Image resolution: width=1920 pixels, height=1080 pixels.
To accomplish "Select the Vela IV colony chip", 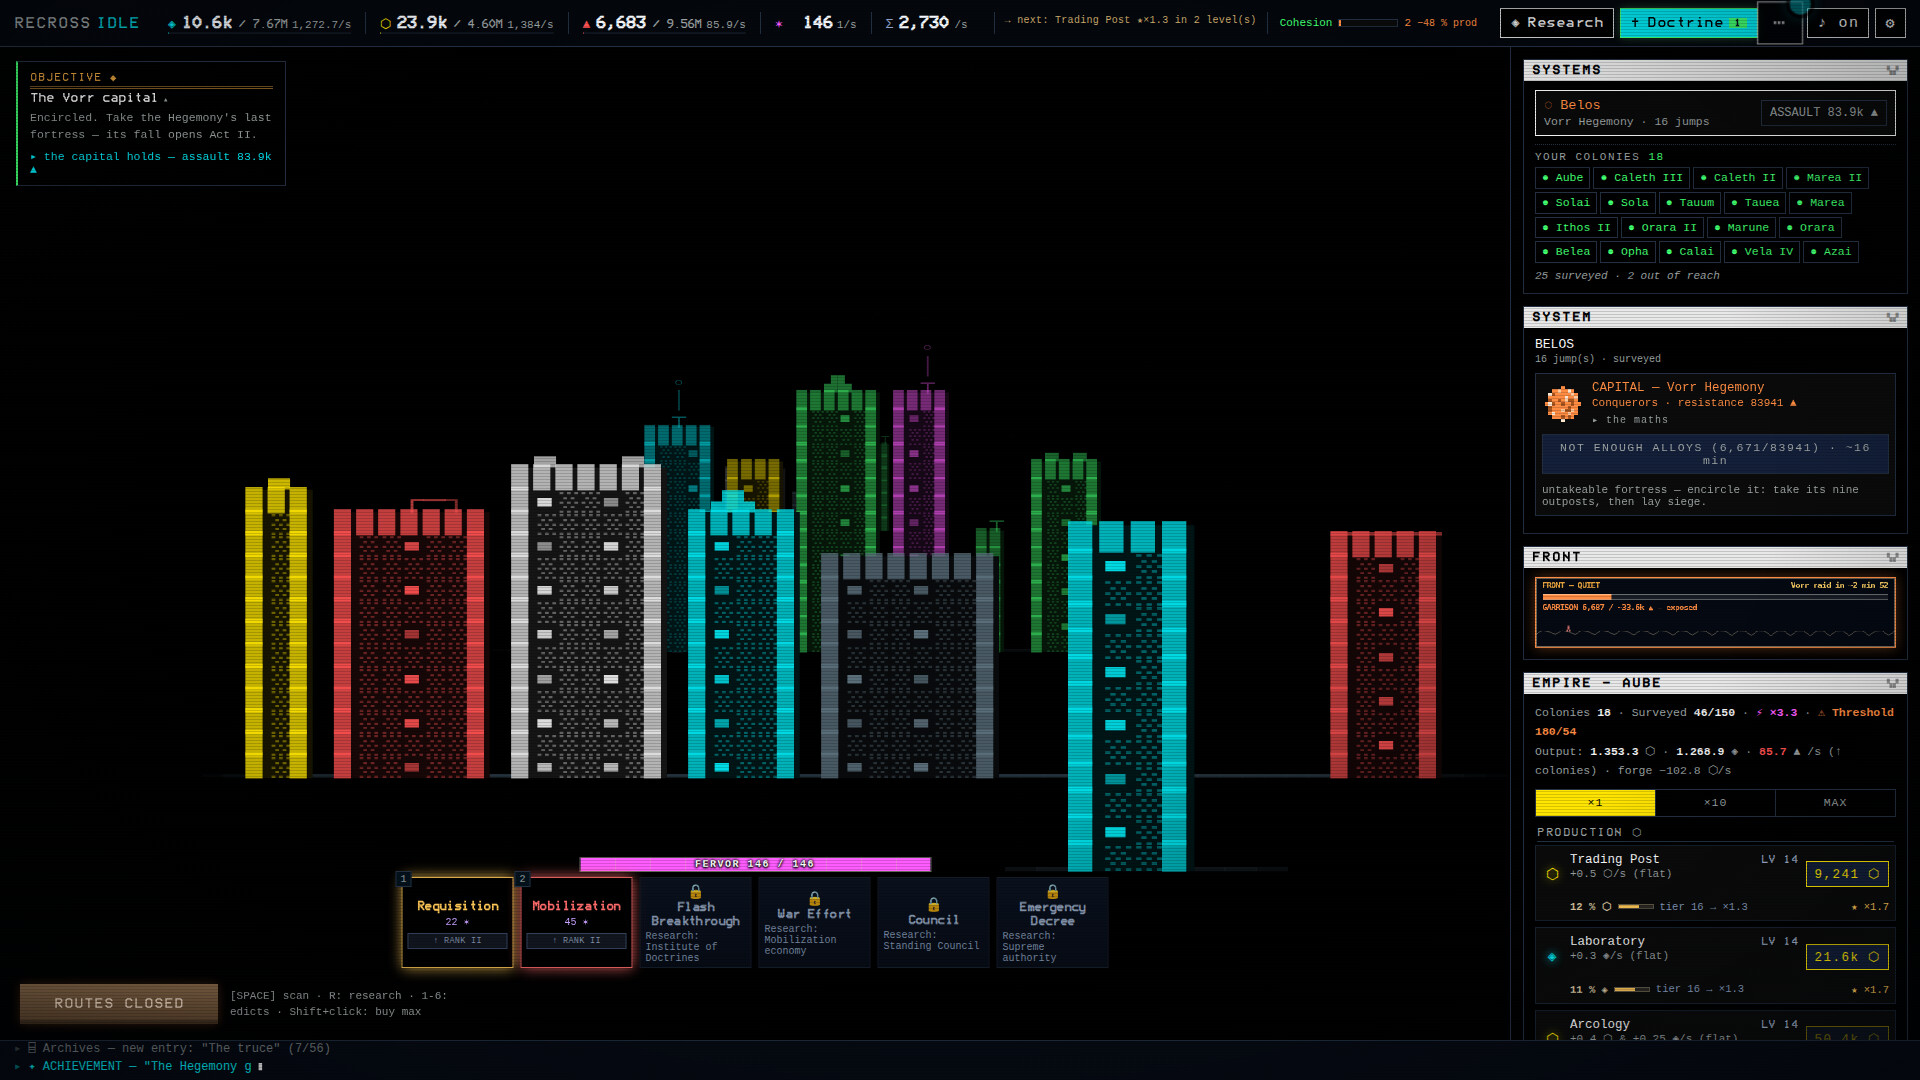I will (1761, 252).
